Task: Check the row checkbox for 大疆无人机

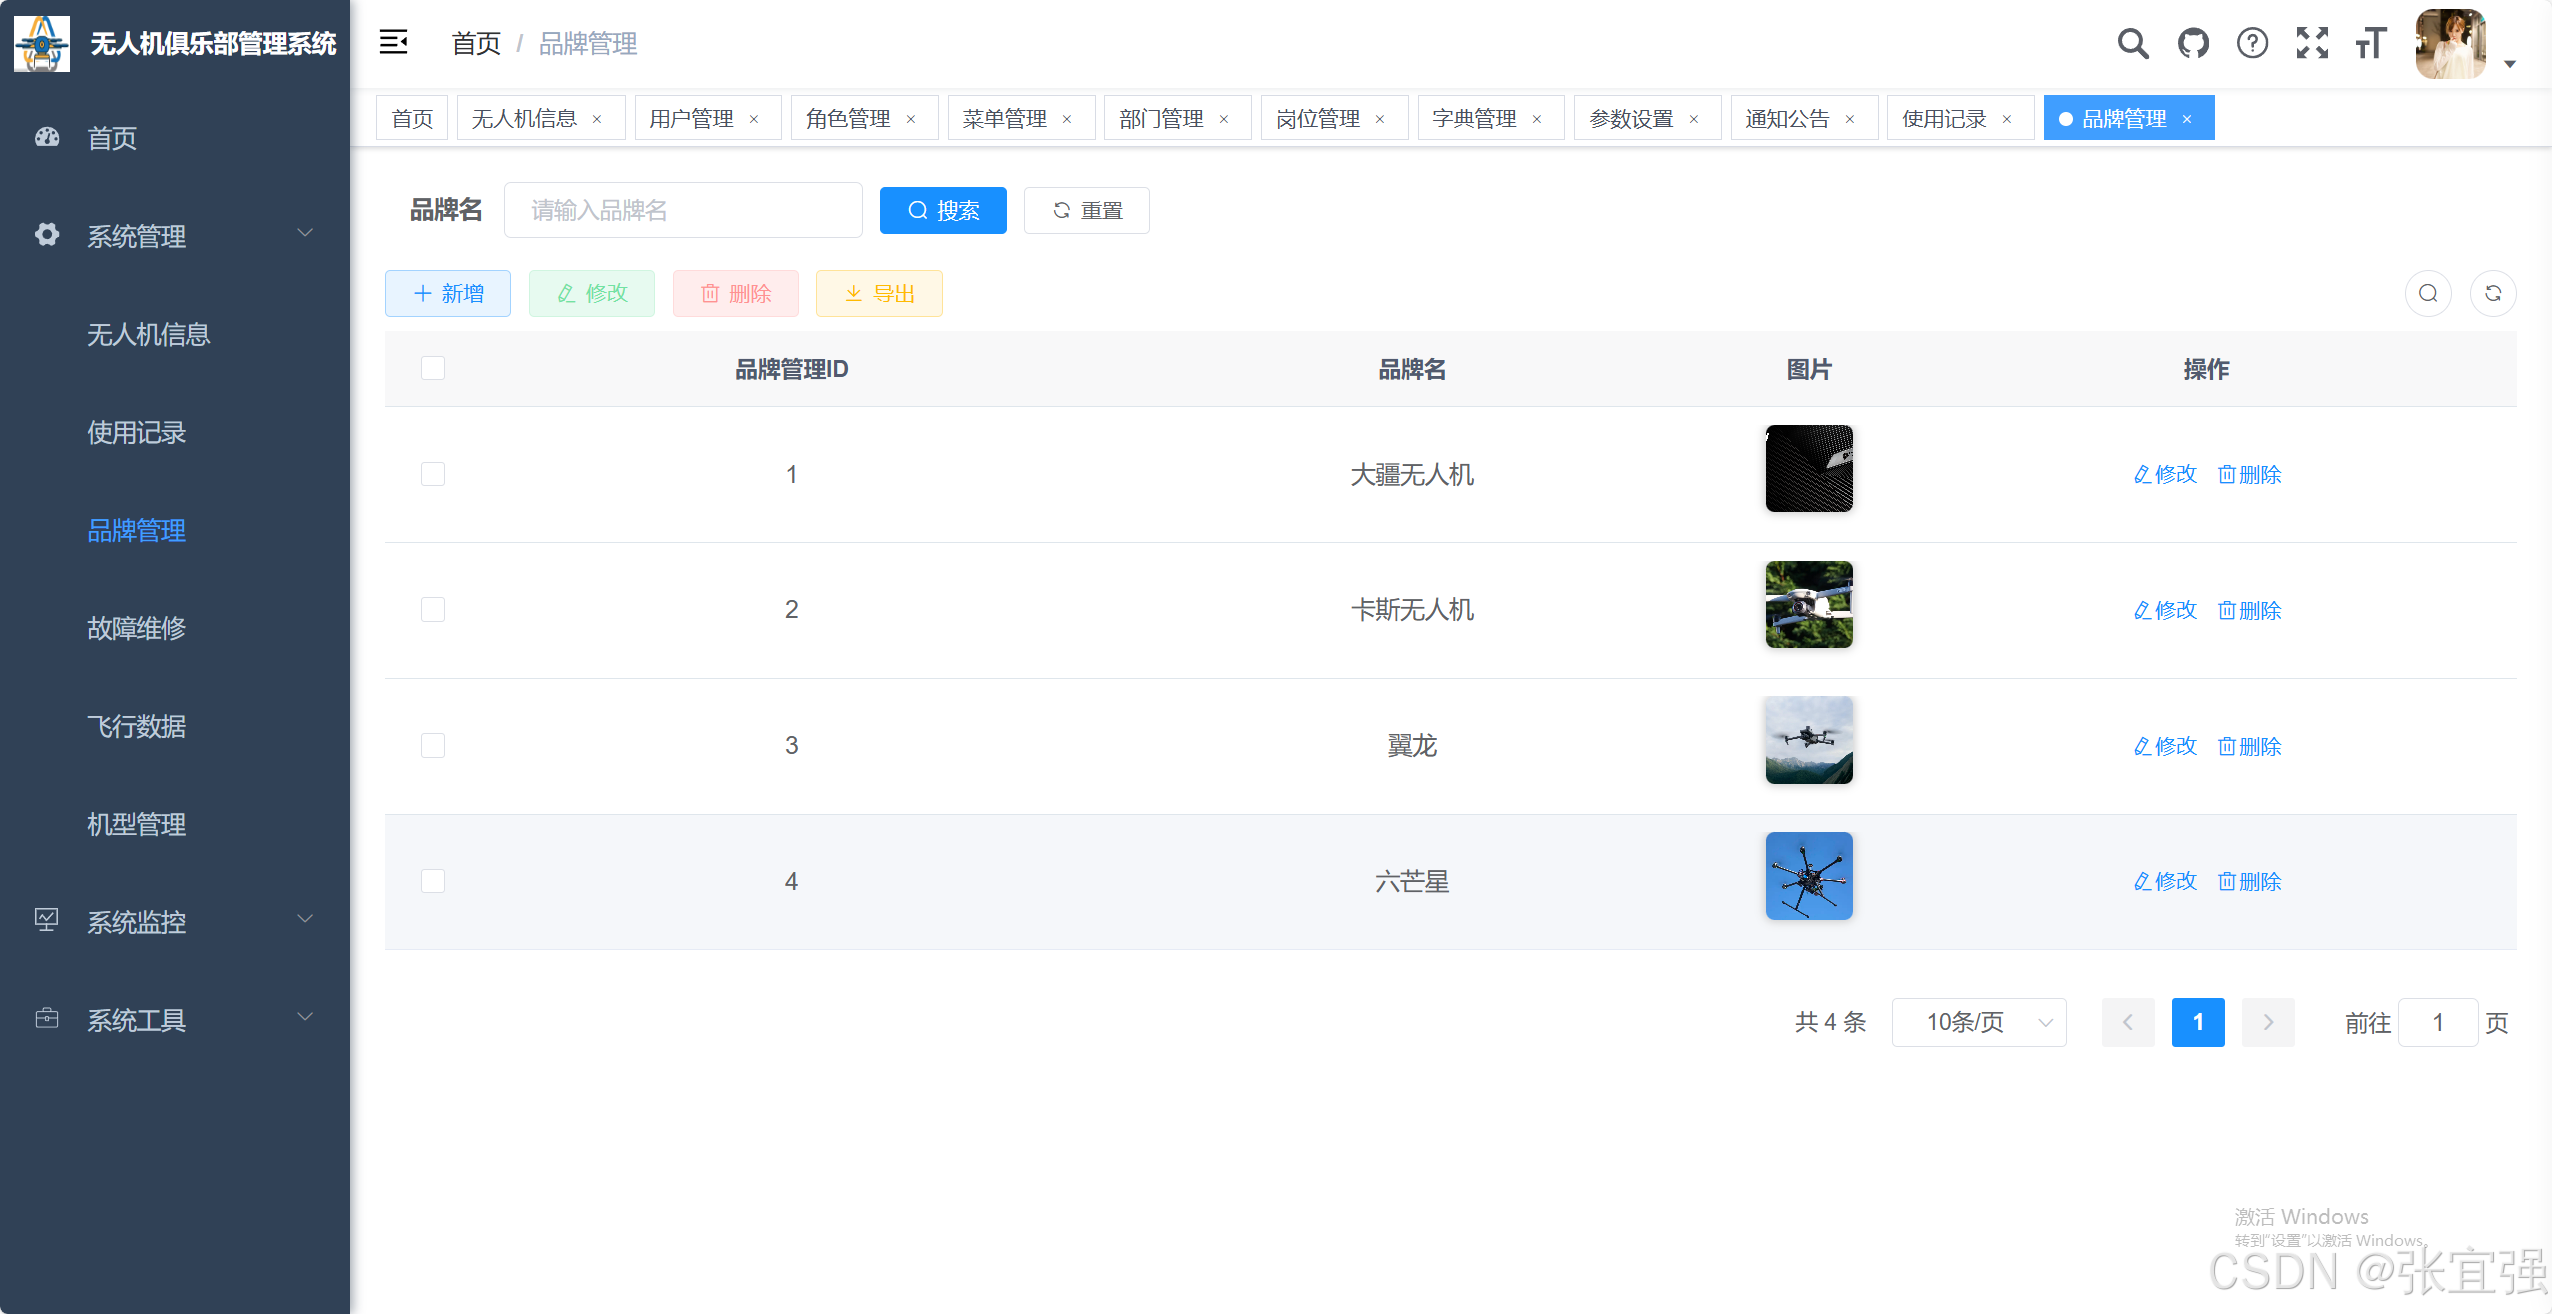Action: [x=432, y=474]
